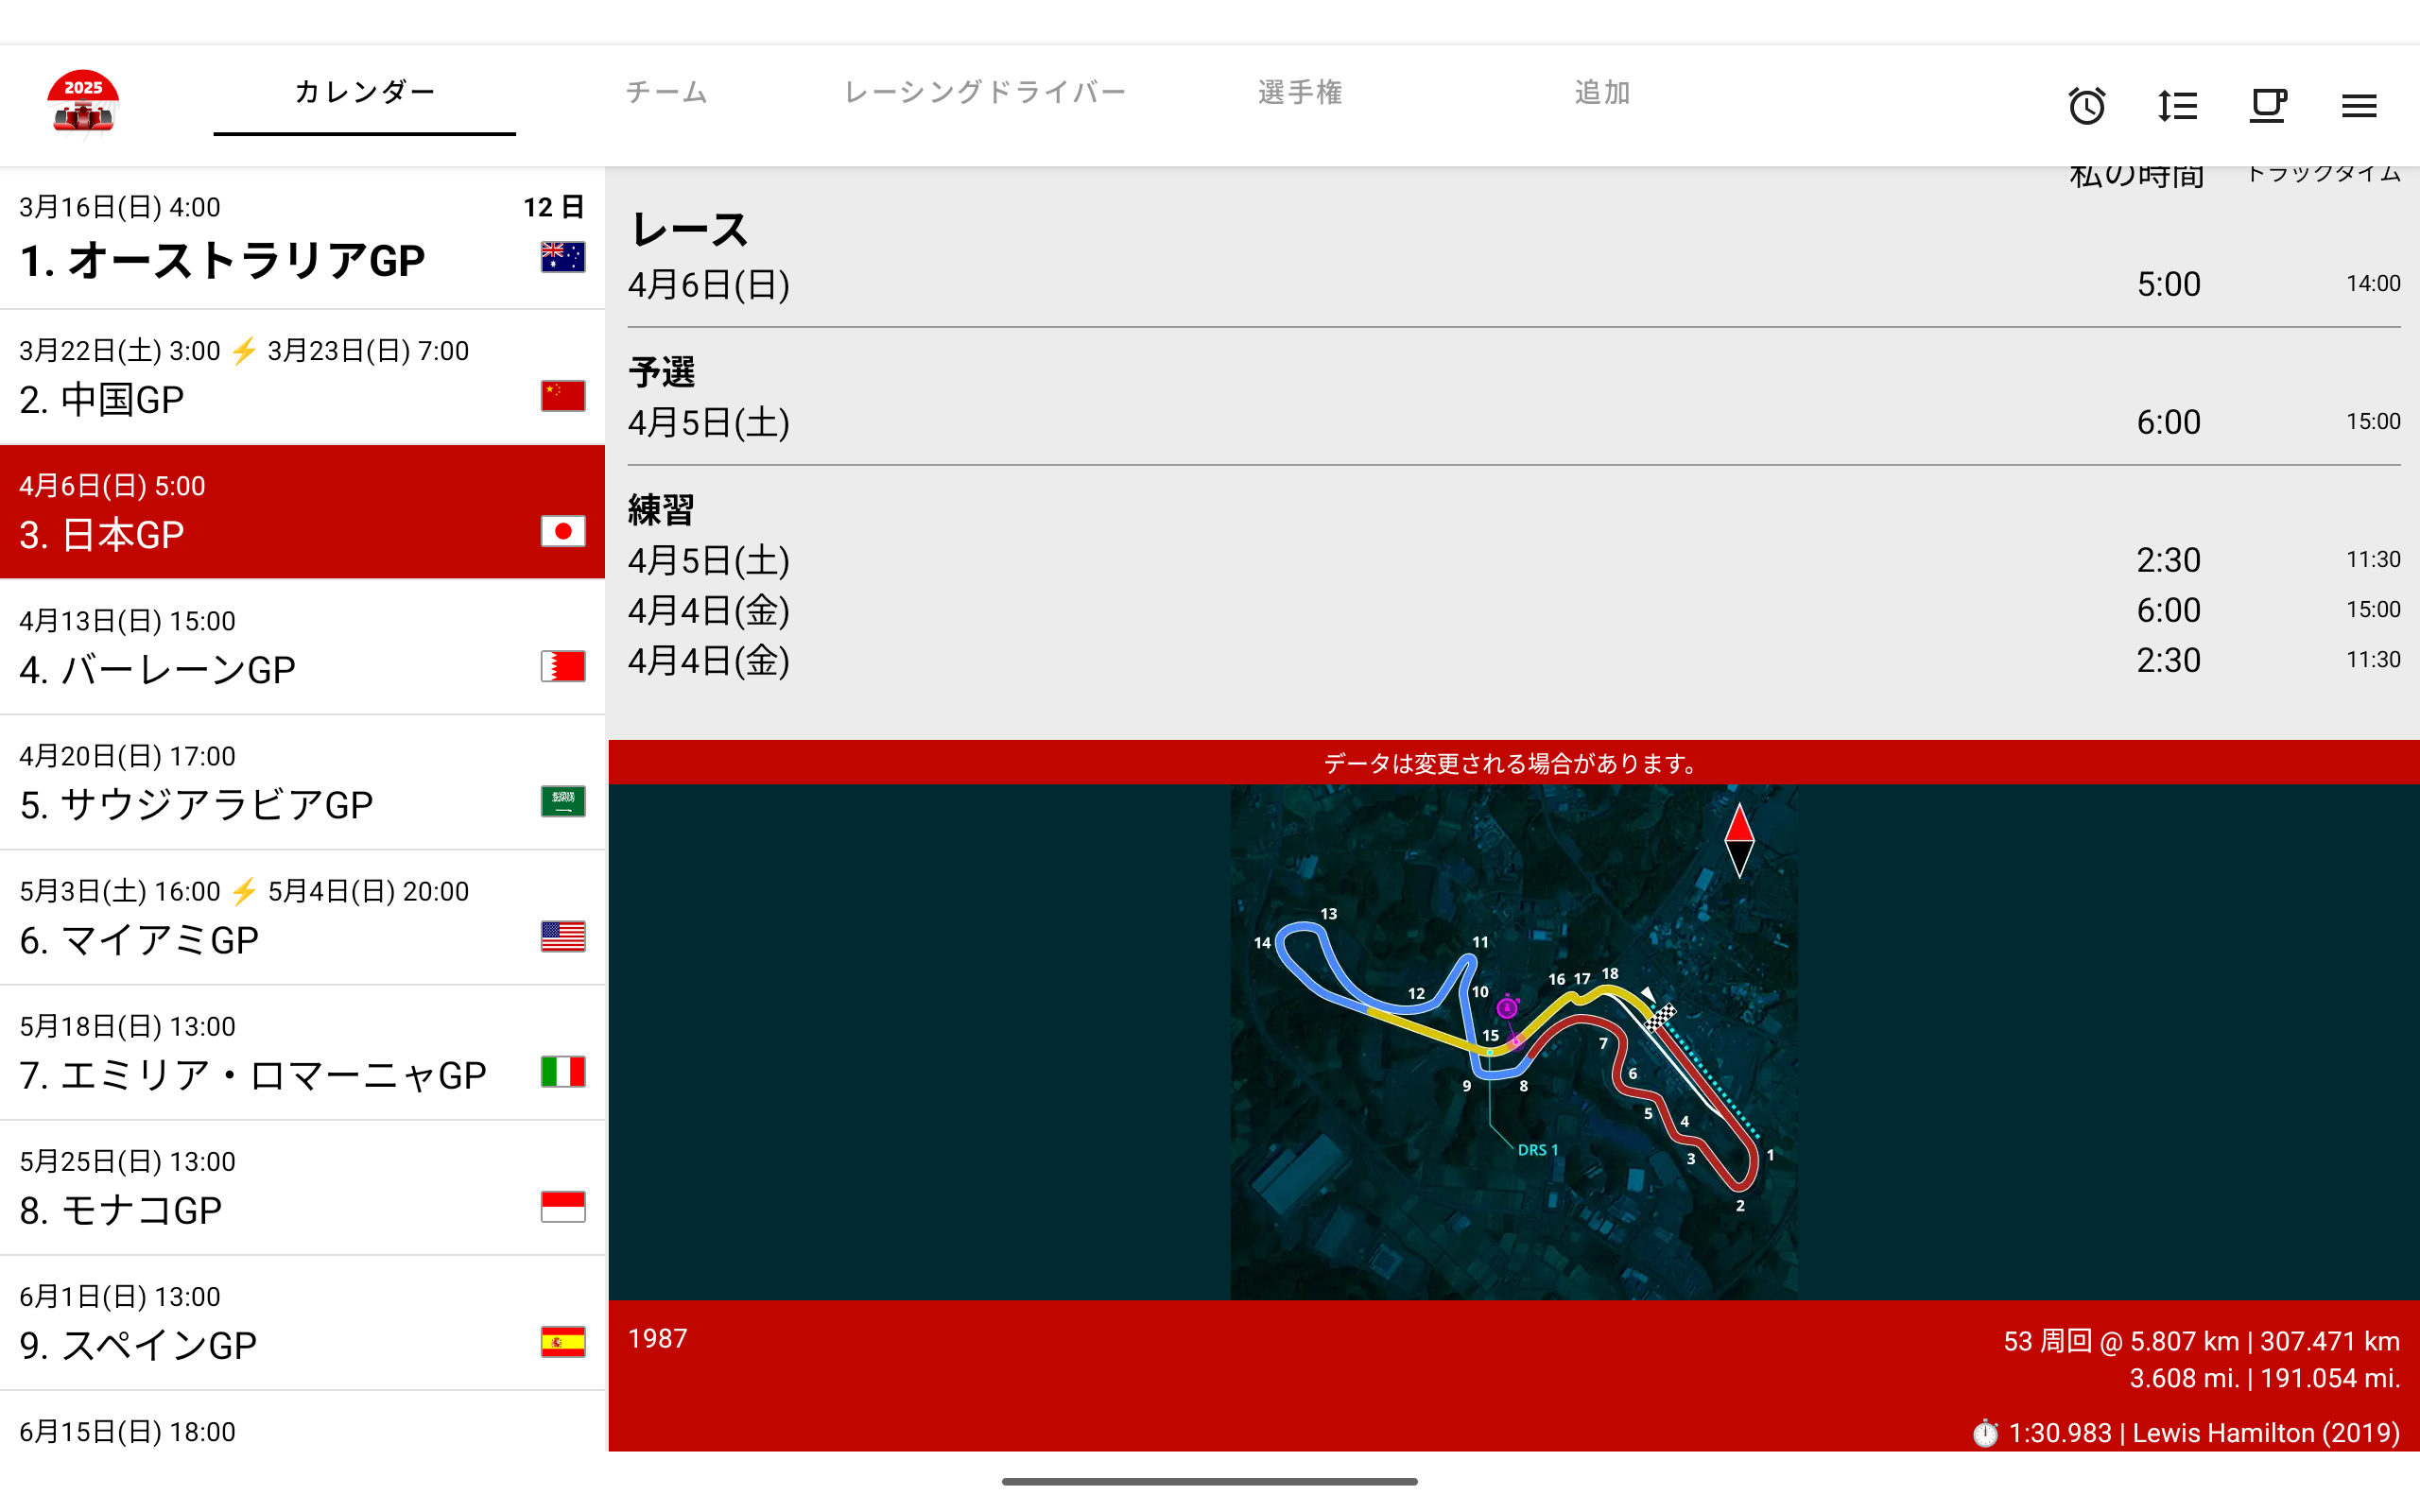The height and width of the screenshot is (1512, 2420).
Task: Open the レーシングドライバー tab
Action: [985, 92]
